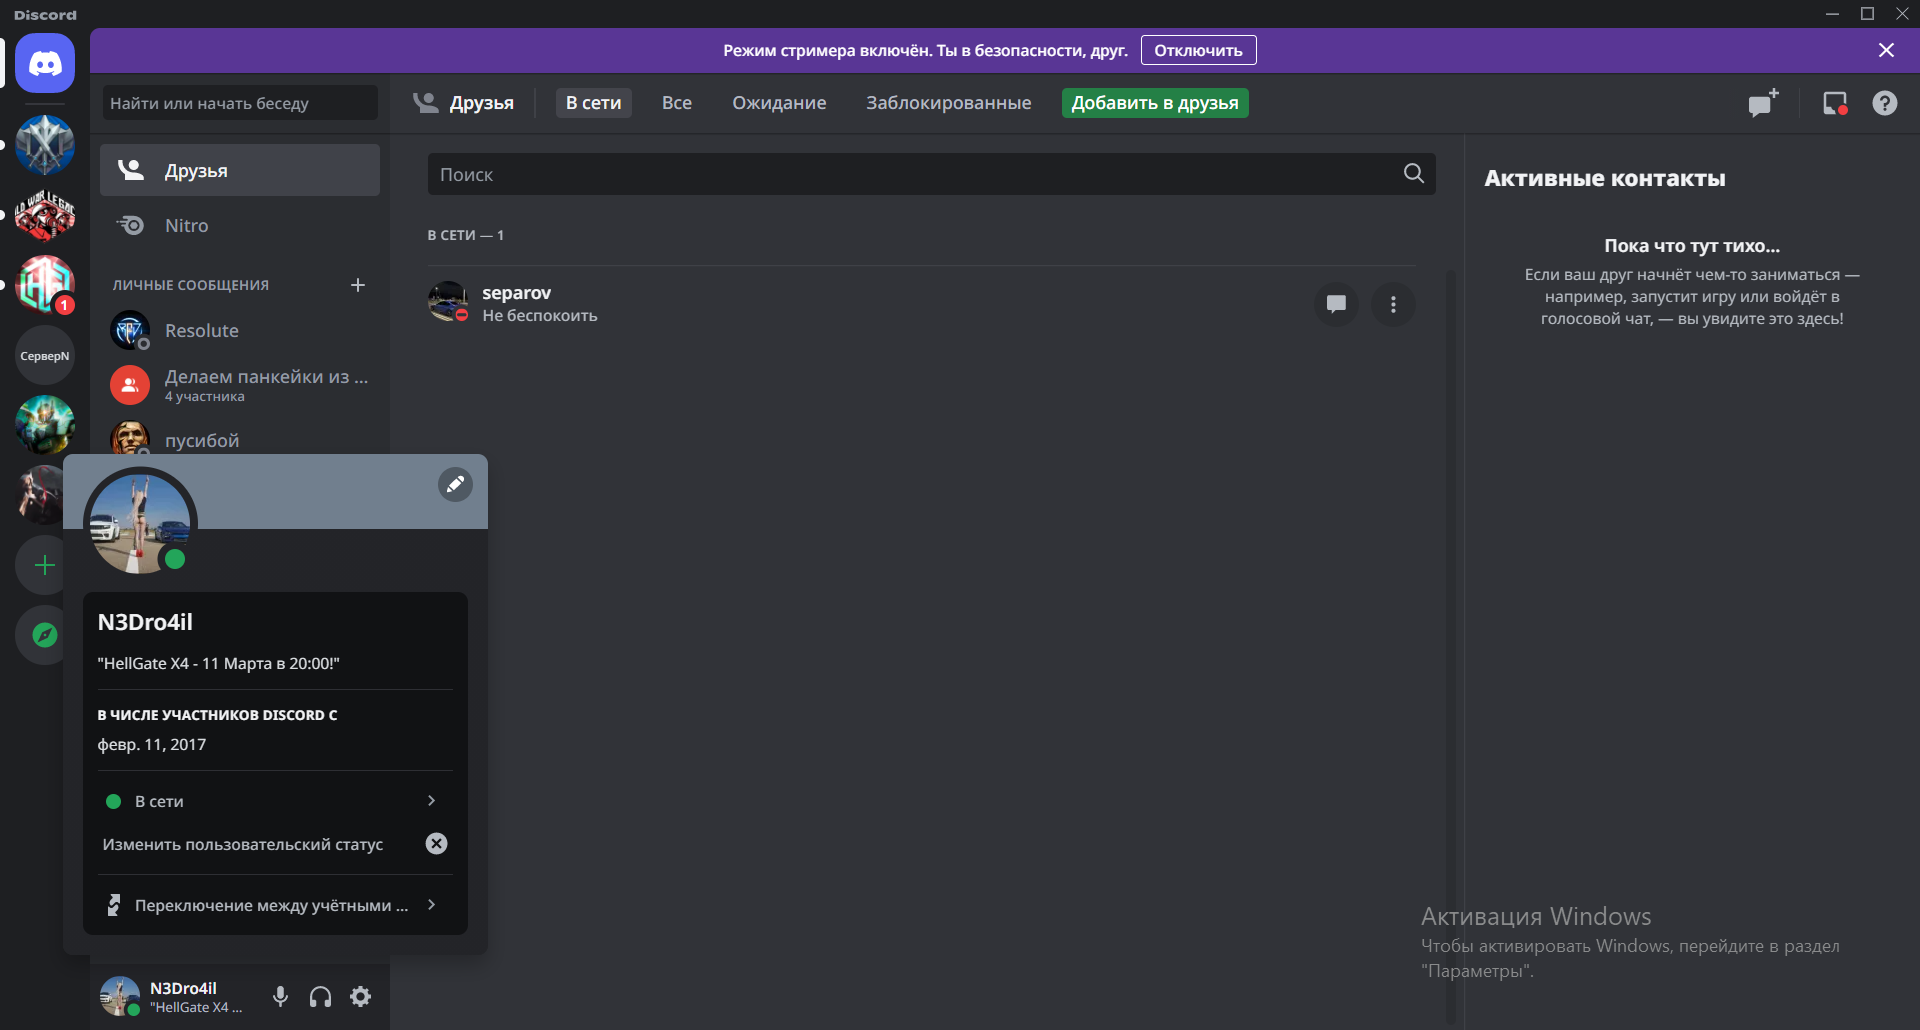Create a new group DM icon

[x=1763, y=103]
